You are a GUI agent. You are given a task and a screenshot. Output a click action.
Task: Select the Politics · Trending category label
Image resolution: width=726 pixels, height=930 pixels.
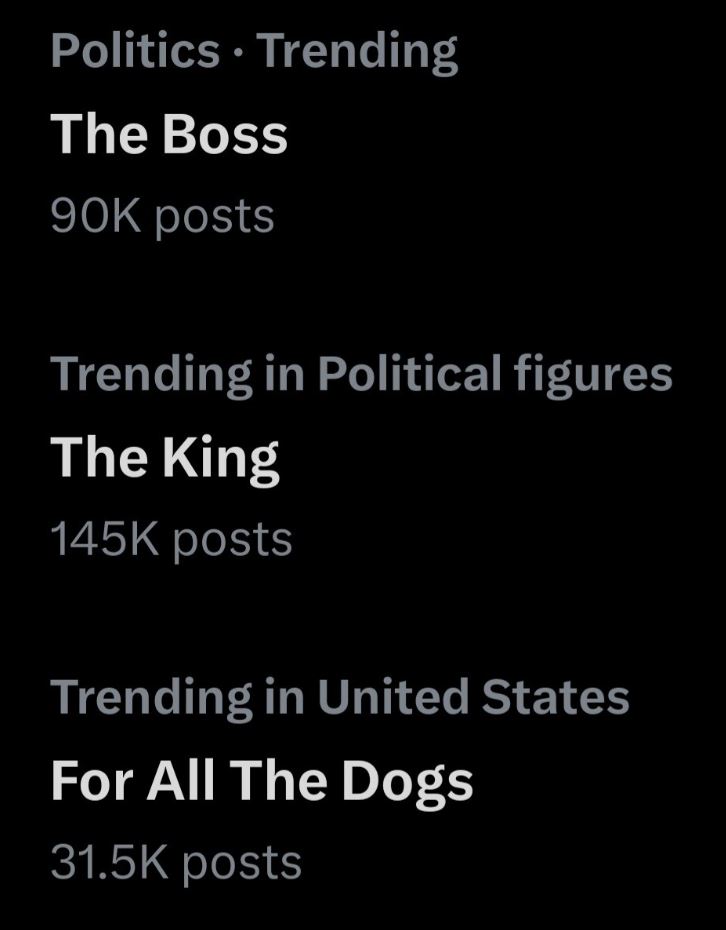point(254,52)
